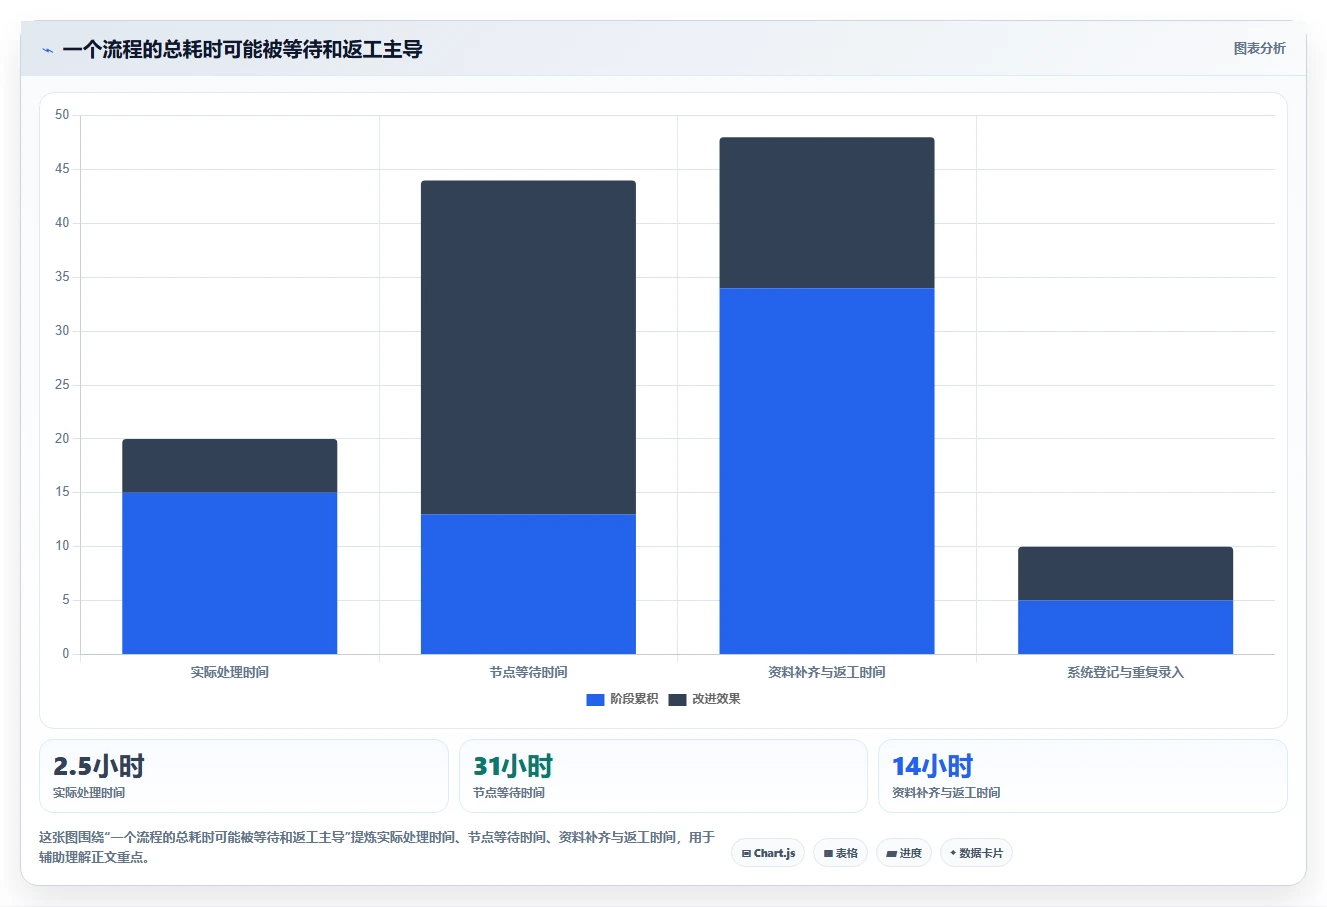Click the dark segment of 节点等待时间 bar
This screenshot has height=907, width=1327.
pos(528,347)
